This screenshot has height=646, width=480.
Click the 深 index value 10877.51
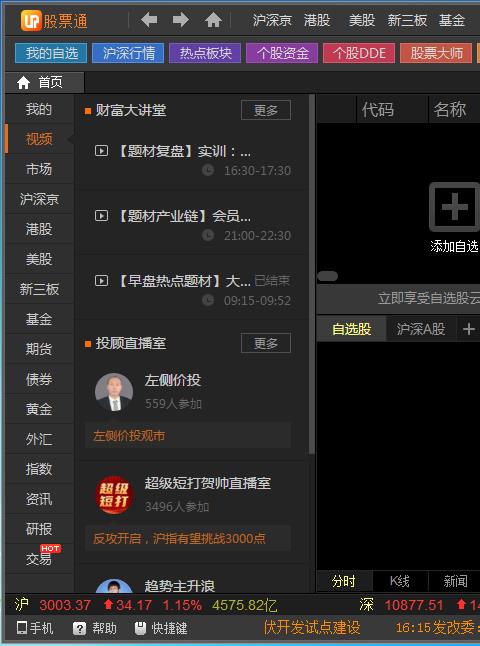[414, 605]
